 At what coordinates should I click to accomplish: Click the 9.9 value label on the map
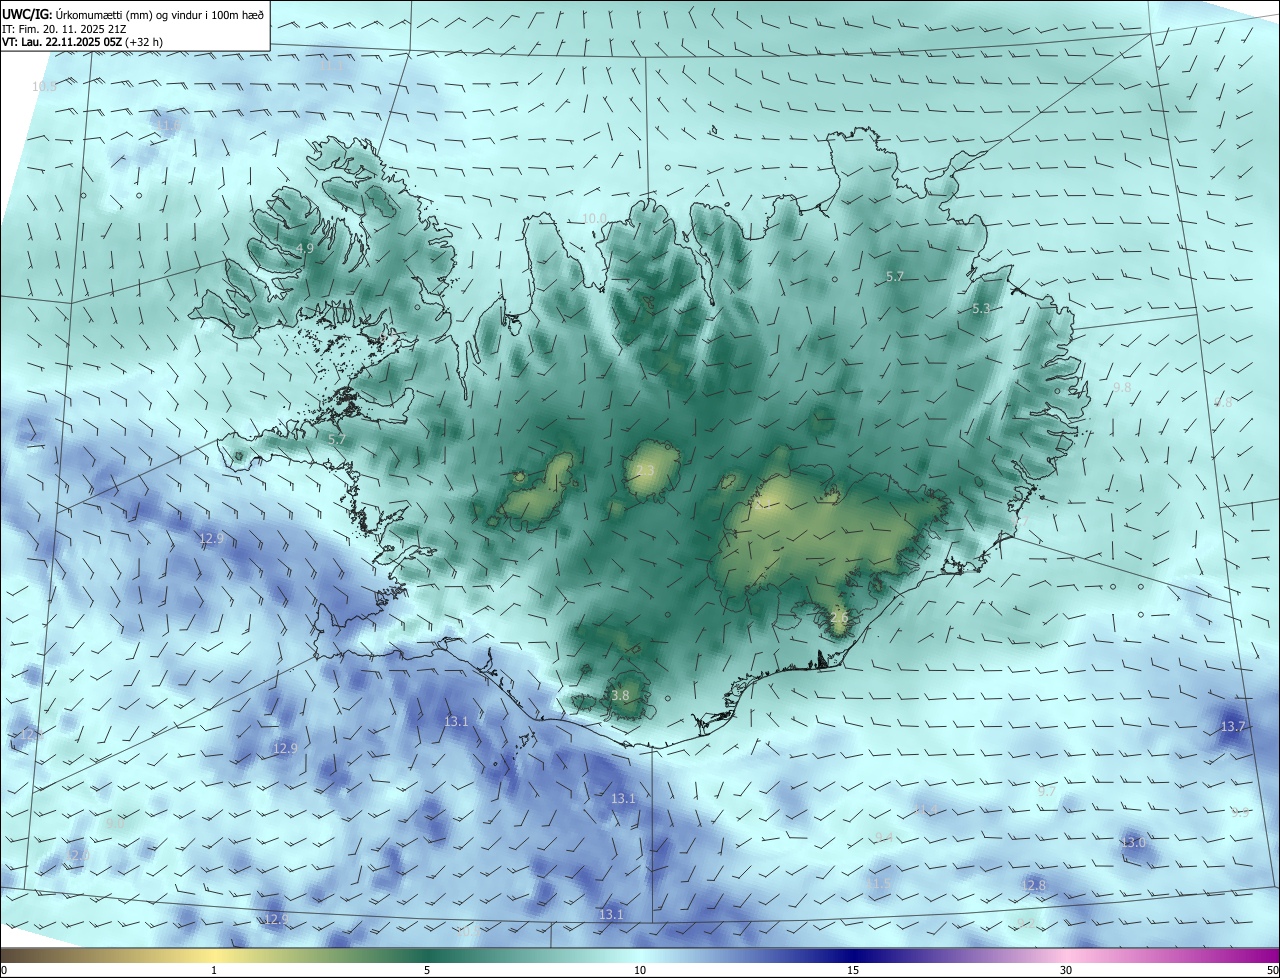1240,812
